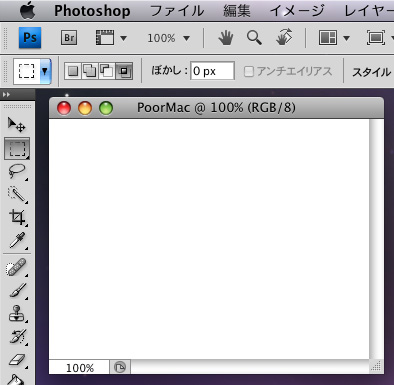Click the window resize grip corner
Viewport: 394px width, 385px height.
pyautogui.click(x=376, y=367)
